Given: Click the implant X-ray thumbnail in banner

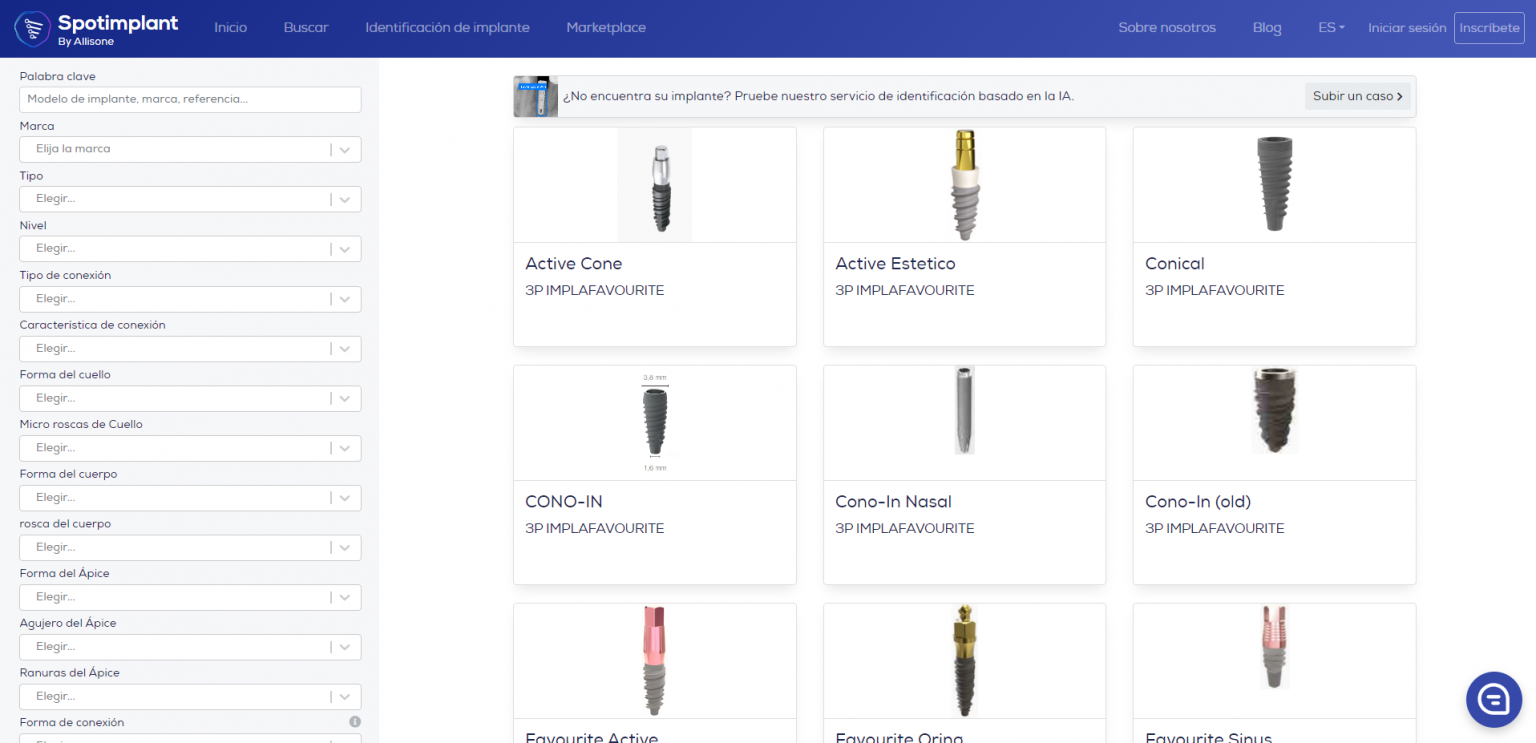Looking at the screenshot, I should pos(535,96).
